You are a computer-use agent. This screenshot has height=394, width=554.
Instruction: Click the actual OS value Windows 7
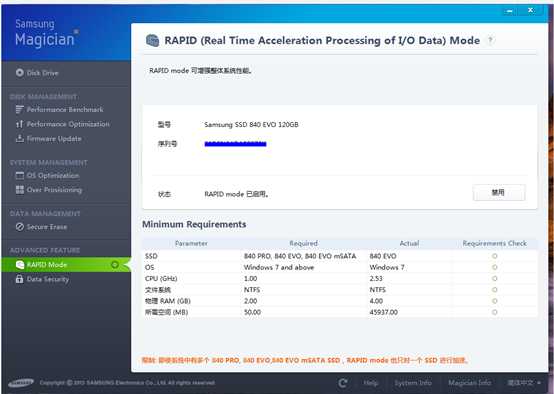point(387,267)
